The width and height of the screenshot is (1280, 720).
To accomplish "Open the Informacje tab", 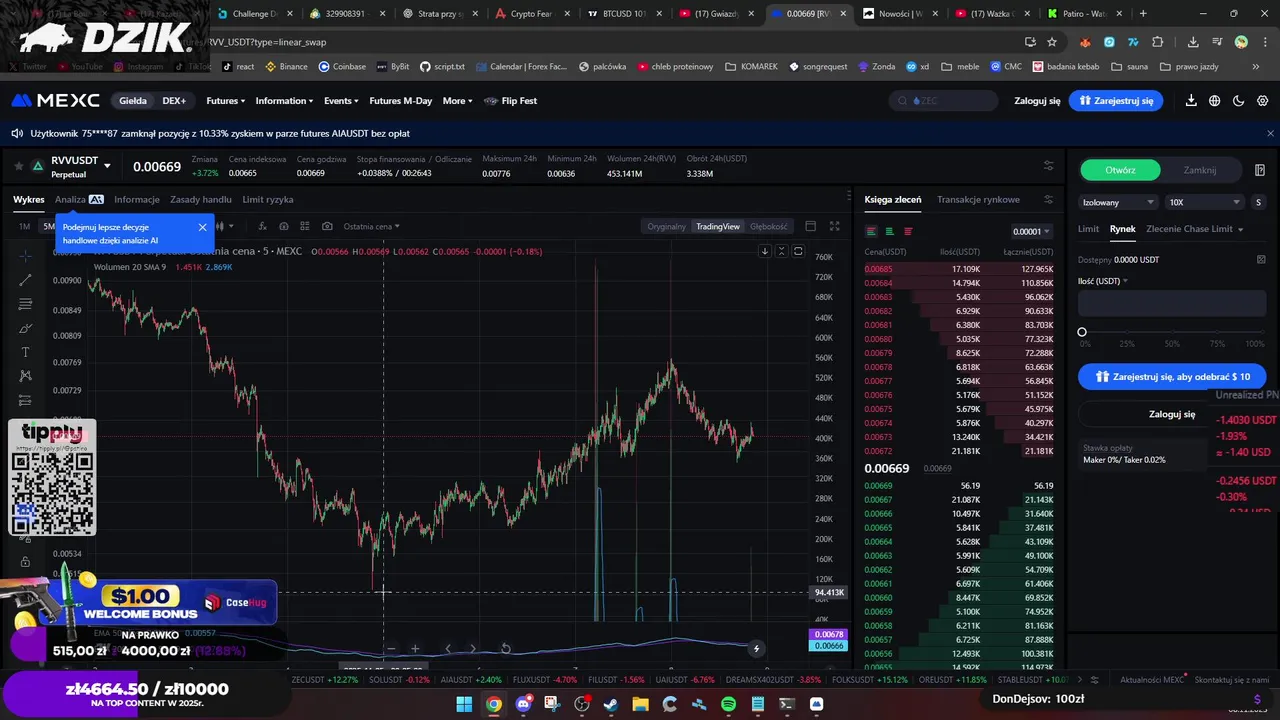I will 136,199.
